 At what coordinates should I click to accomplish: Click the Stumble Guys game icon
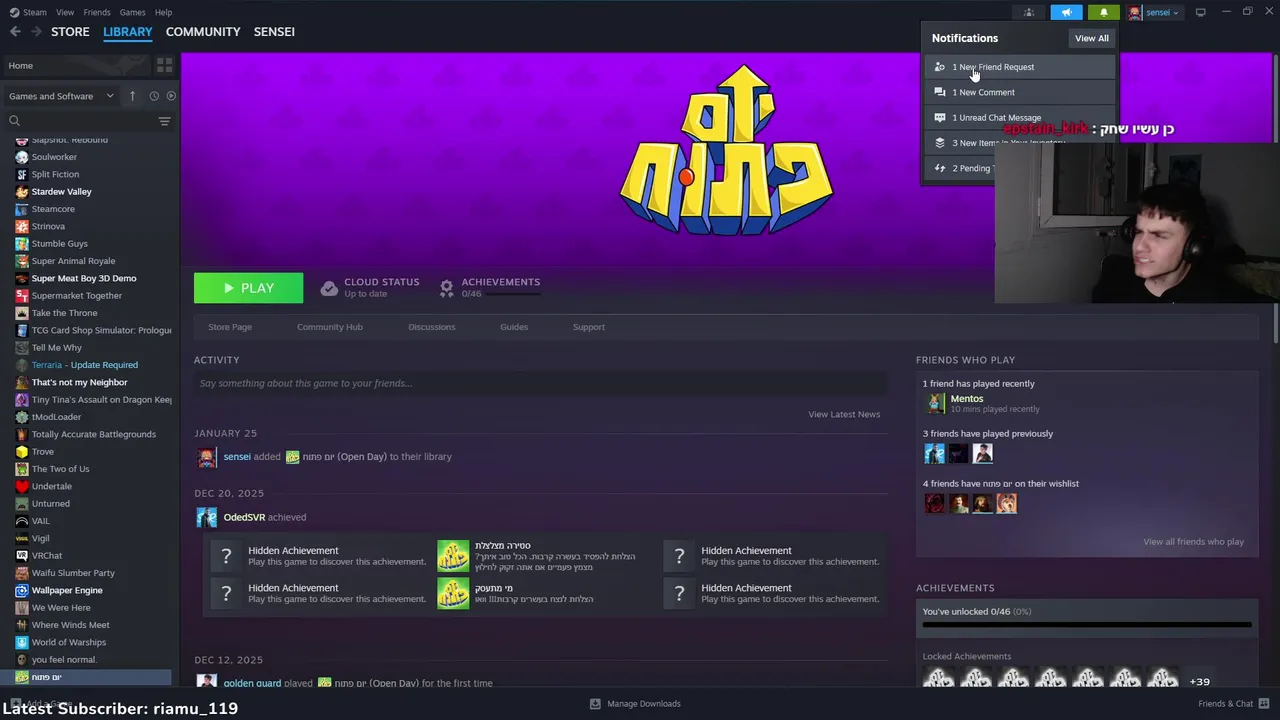tap(22, 244)
